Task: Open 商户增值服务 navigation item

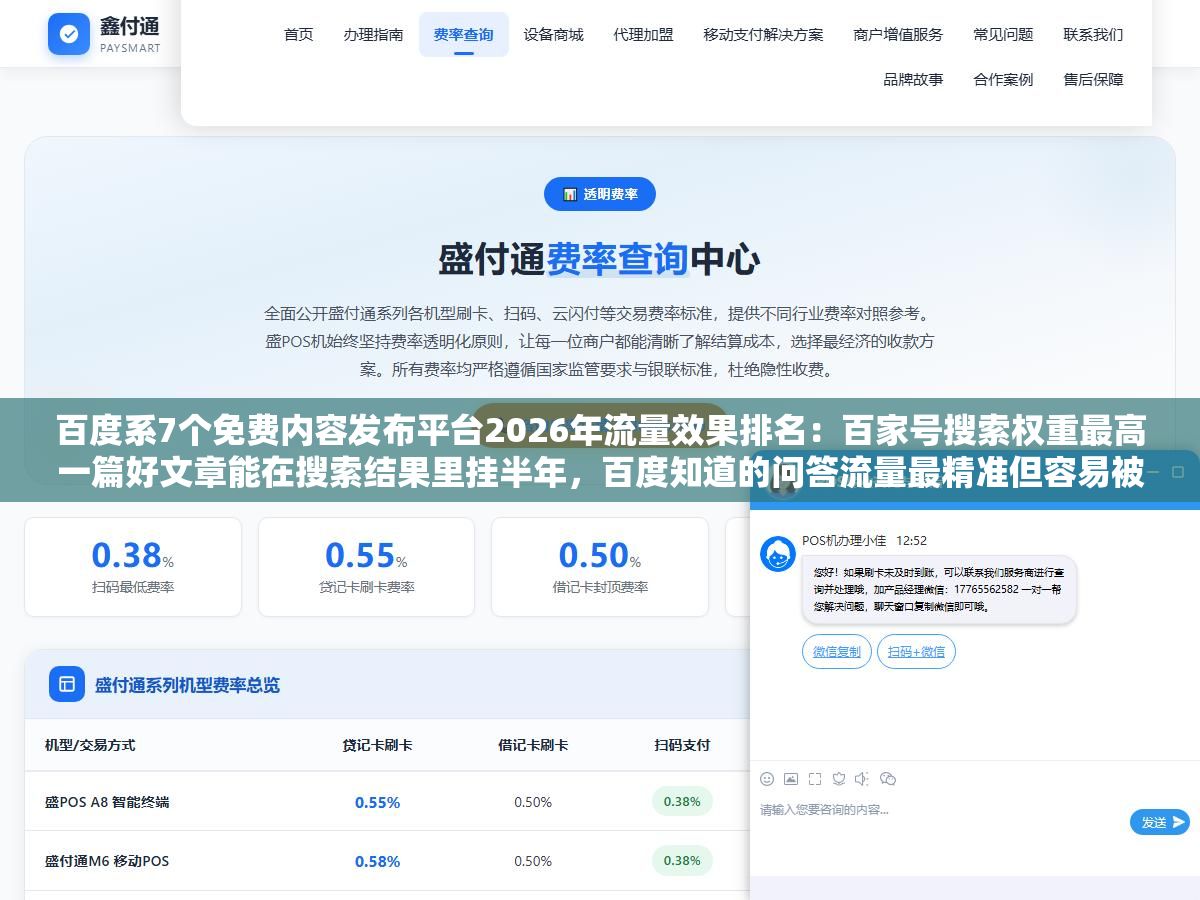Action: (x=899, y=34)
